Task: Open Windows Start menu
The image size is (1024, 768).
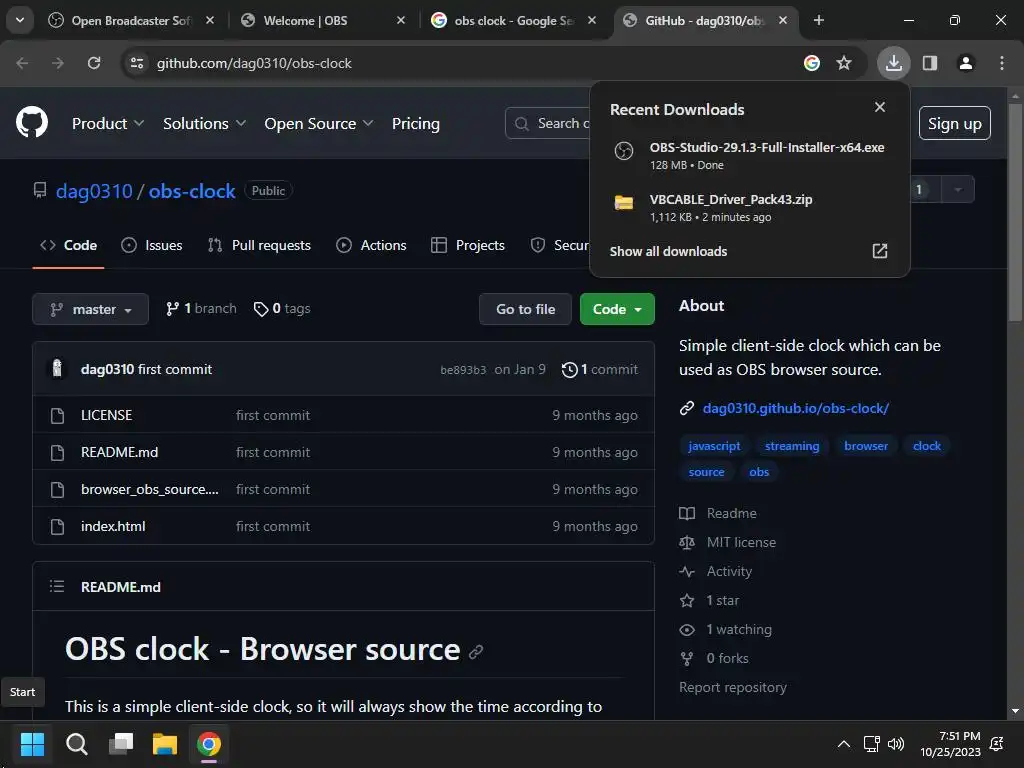Action: coord(32,744)
